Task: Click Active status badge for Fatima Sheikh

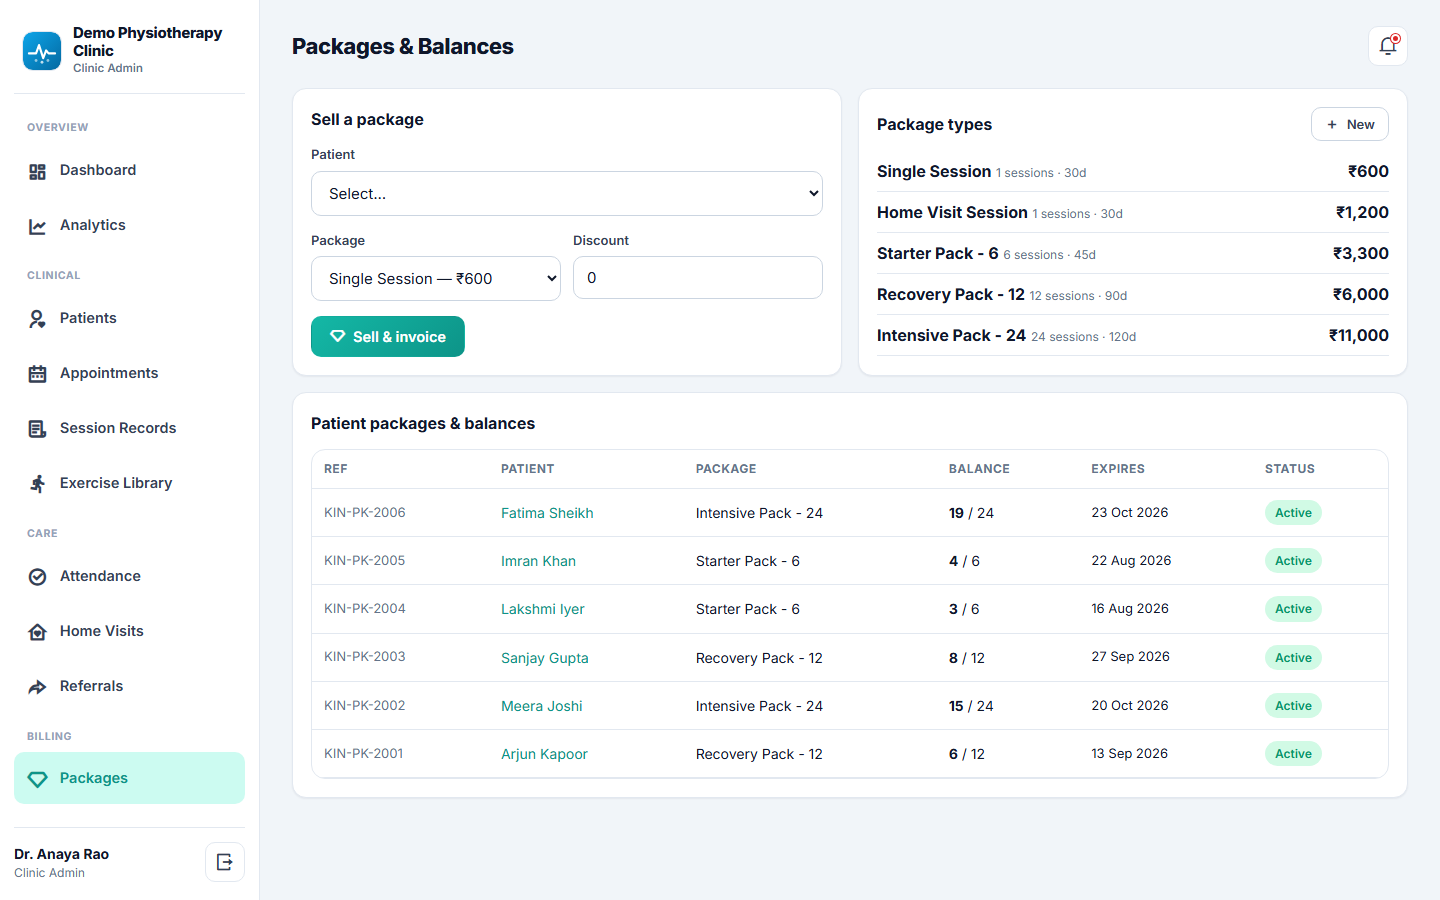Action: click(x=1293, y=513)
